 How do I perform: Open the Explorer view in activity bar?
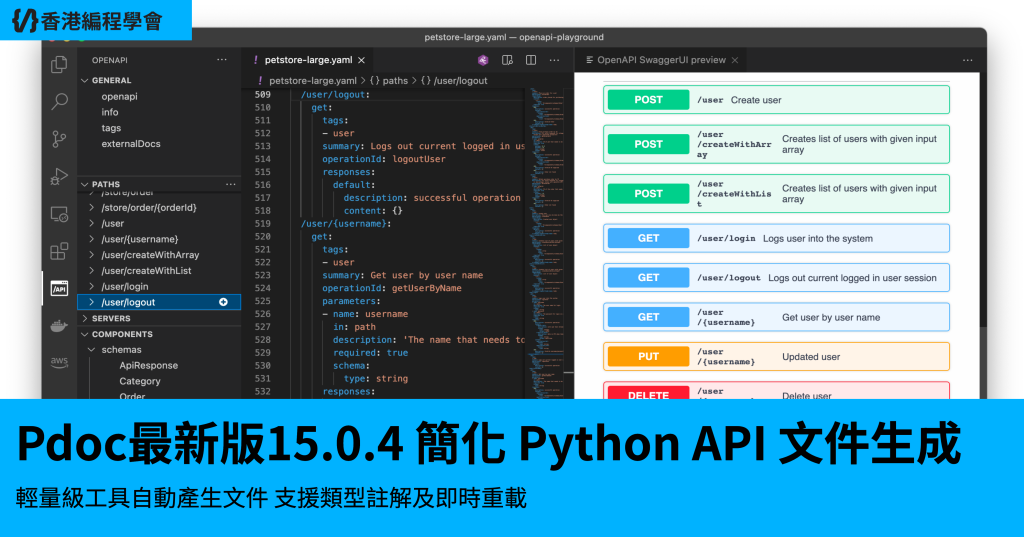(59, 64)
